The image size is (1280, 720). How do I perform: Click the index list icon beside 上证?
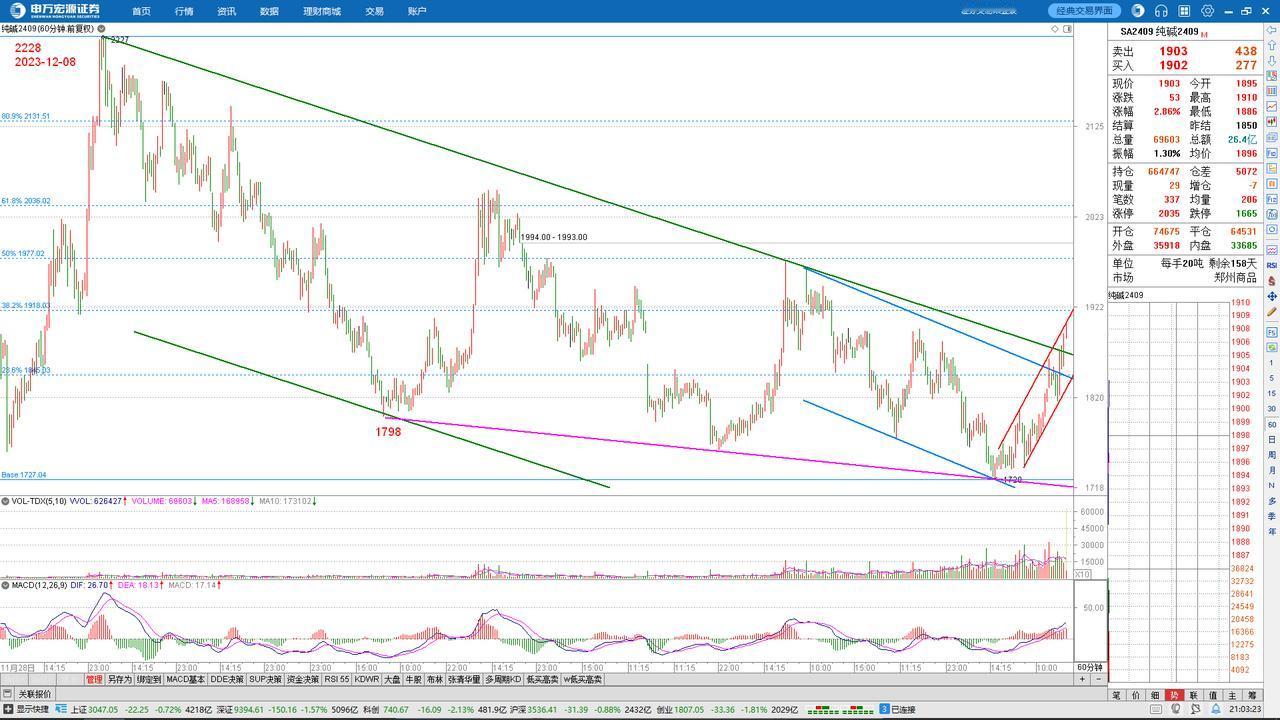tap(61, 709)
